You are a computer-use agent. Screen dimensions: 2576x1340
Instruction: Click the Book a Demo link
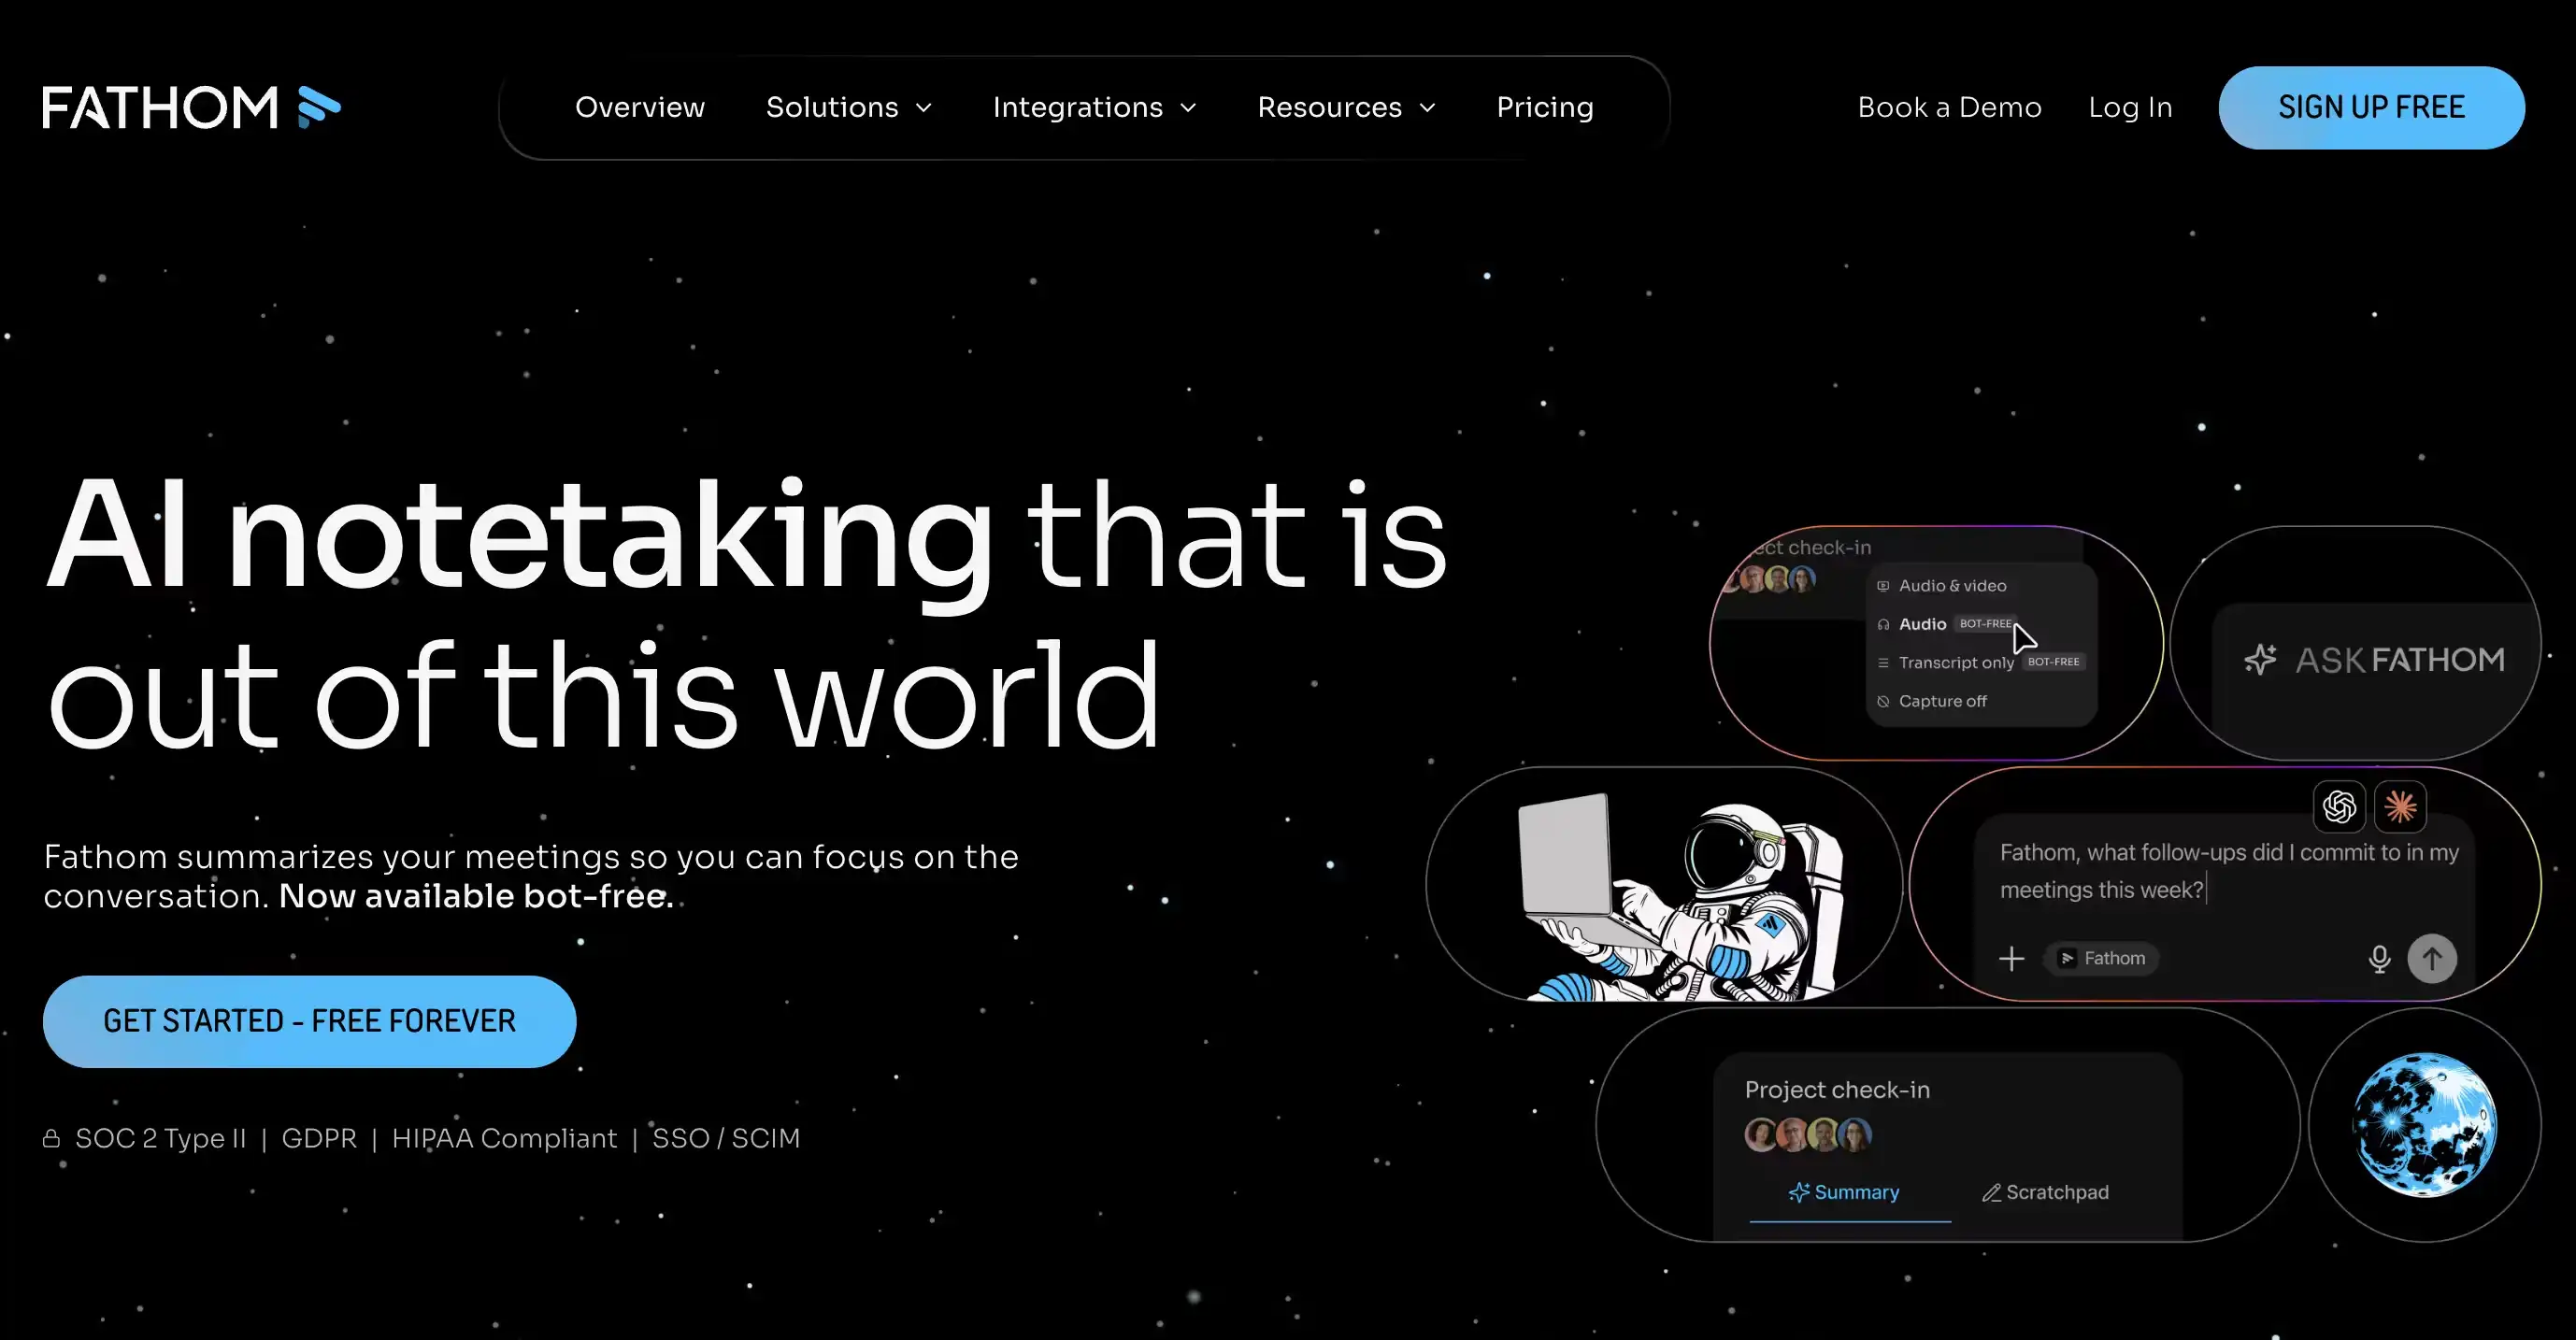click(1949, 107)
